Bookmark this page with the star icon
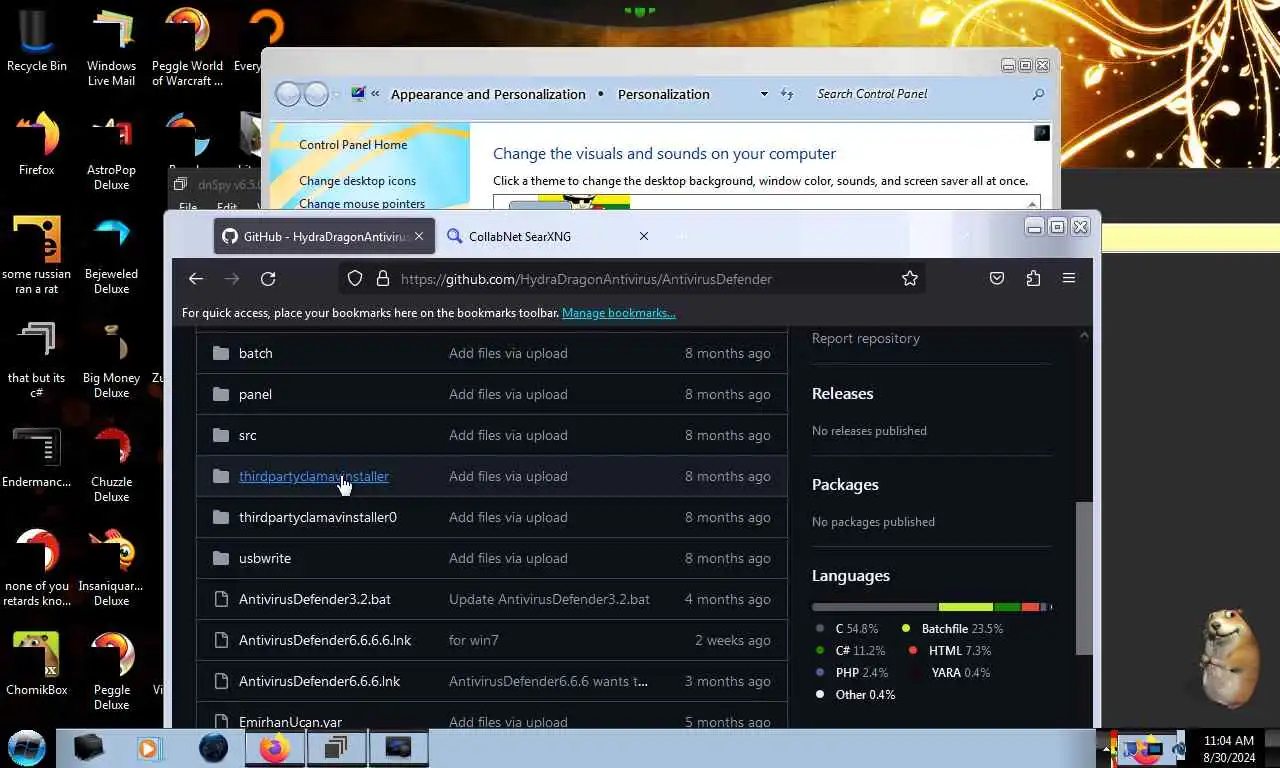Viewport: 1280px width, 768px height. click(910, 279)
